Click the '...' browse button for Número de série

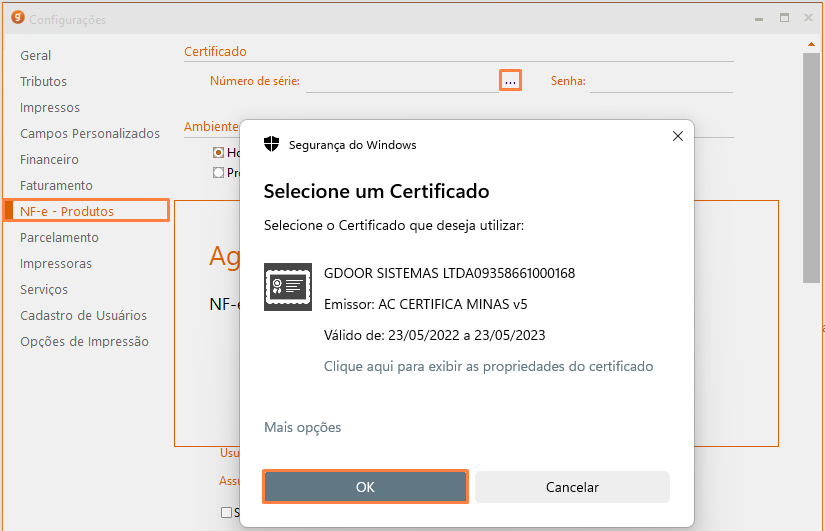[x=510, y=81]
